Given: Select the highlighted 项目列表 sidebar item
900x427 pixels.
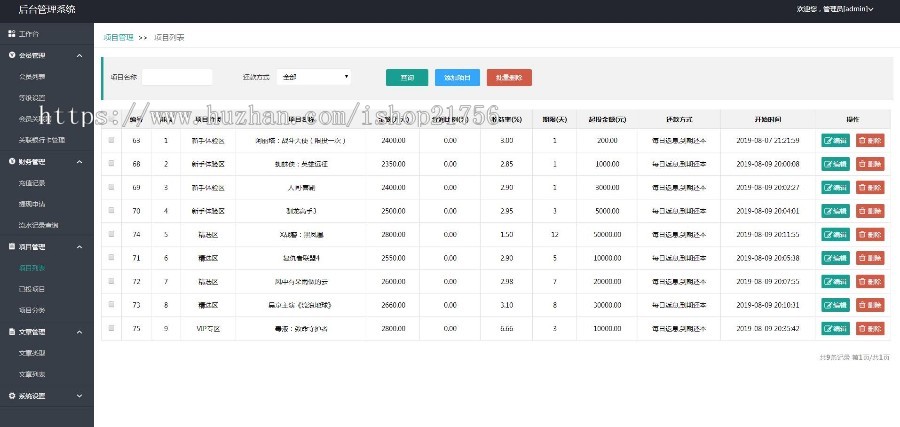Looking at the screenshot, I should 32,268.
